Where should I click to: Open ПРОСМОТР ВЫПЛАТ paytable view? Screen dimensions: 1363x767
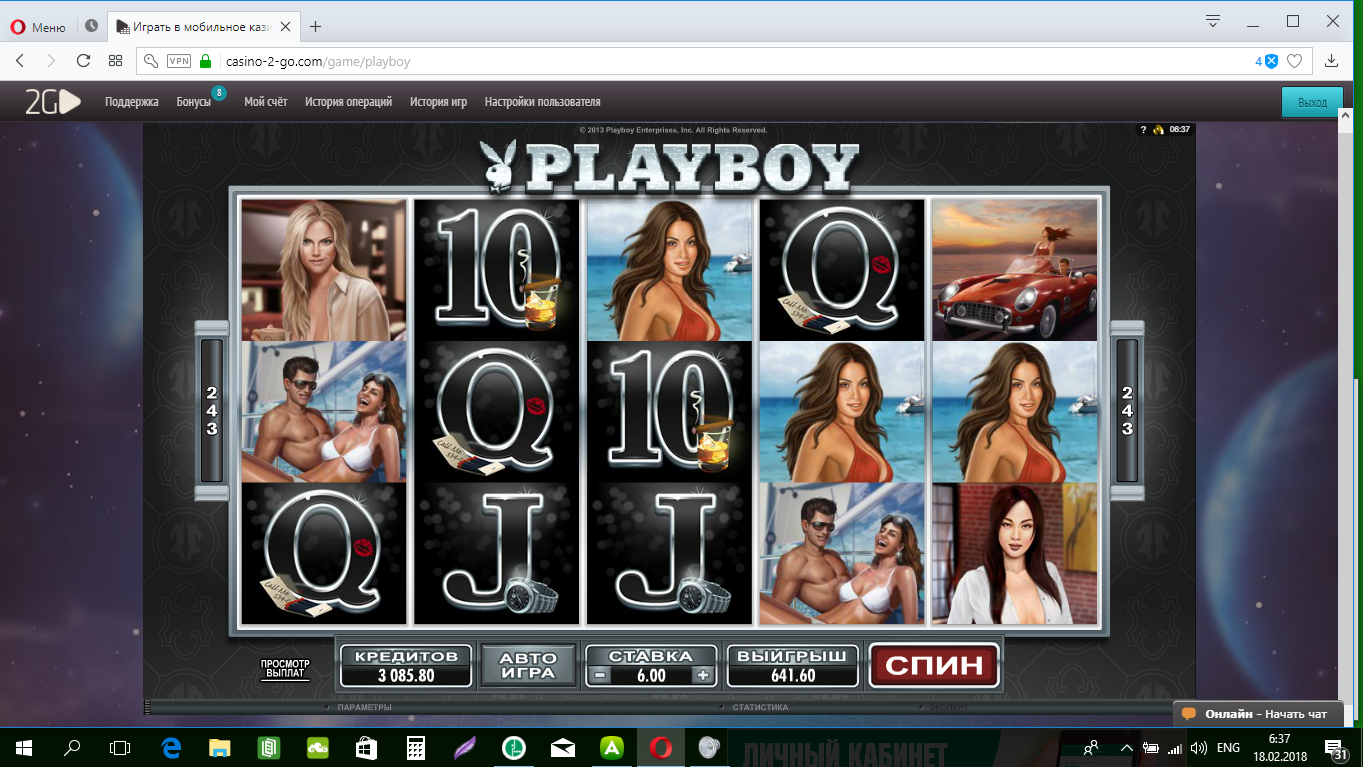point(285,669)
